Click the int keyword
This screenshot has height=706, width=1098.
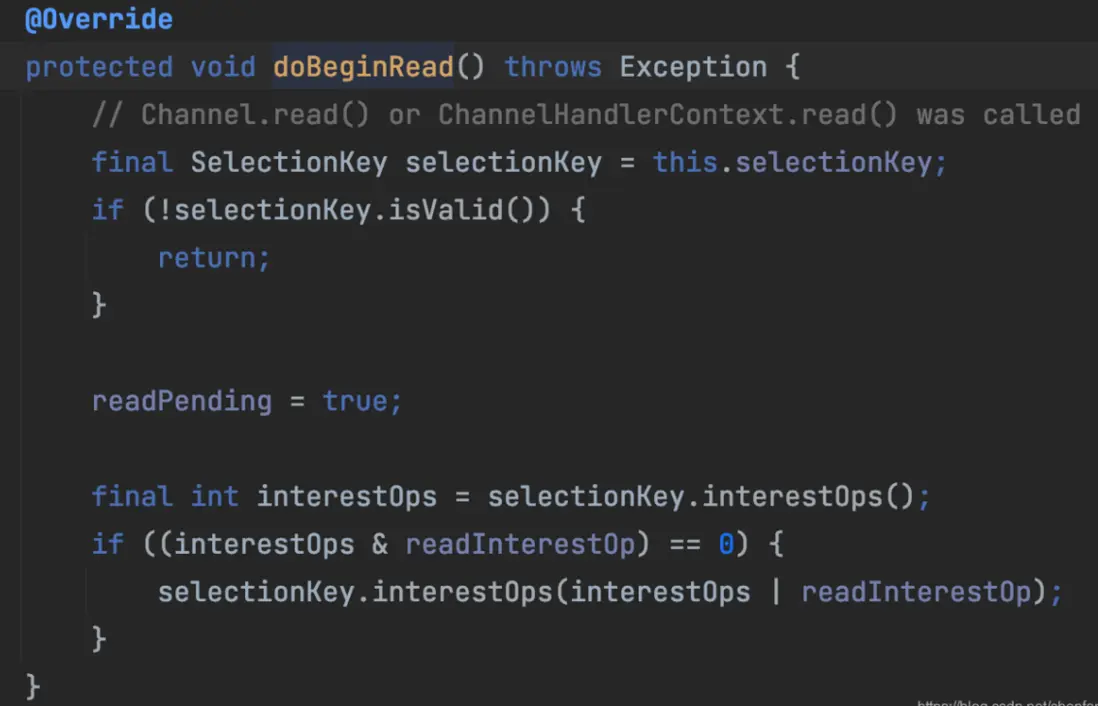(x=214, y=496)
